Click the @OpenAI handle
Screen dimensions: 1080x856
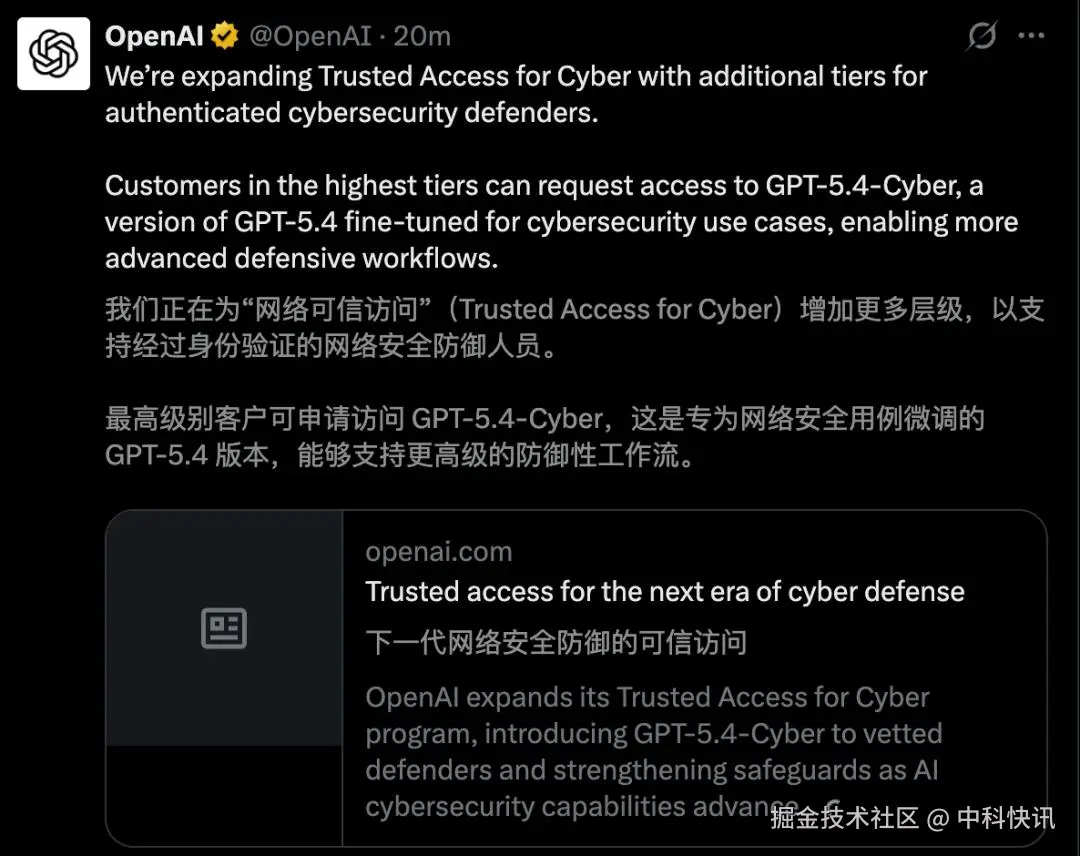click(x=310, y=37)
